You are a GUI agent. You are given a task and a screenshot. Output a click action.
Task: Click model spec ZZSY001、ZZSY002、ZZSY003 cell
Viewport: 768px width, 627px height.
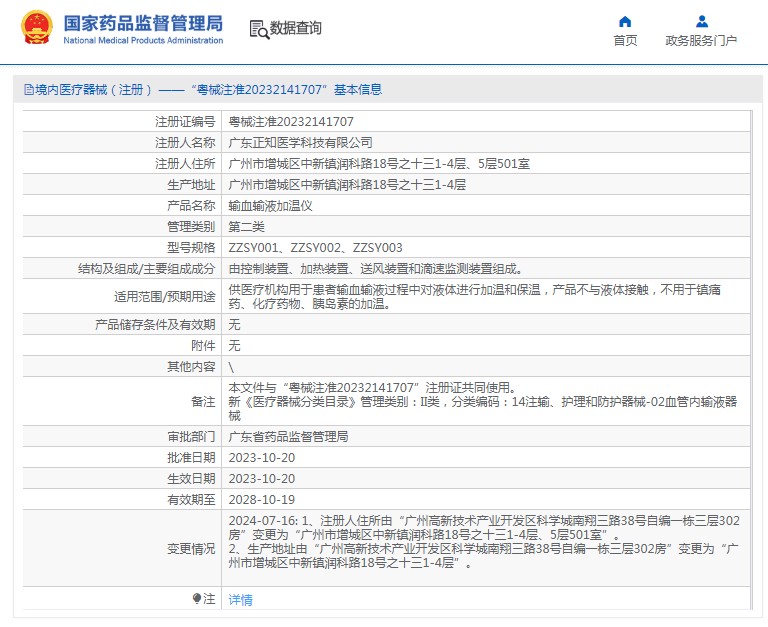click(316, 247)
